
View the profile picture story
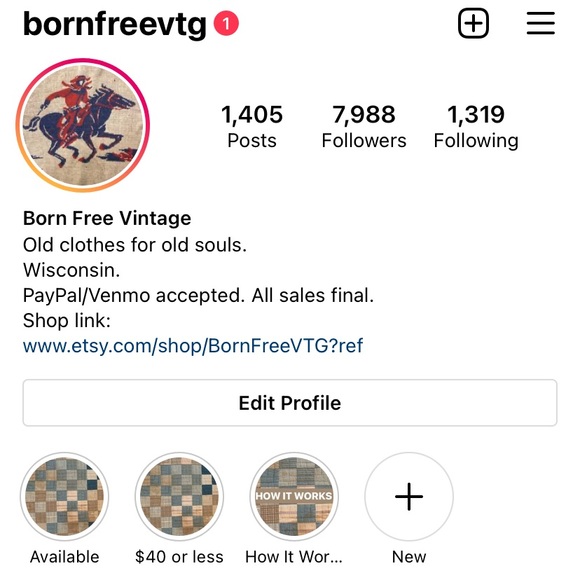click(x=83, y=125)
